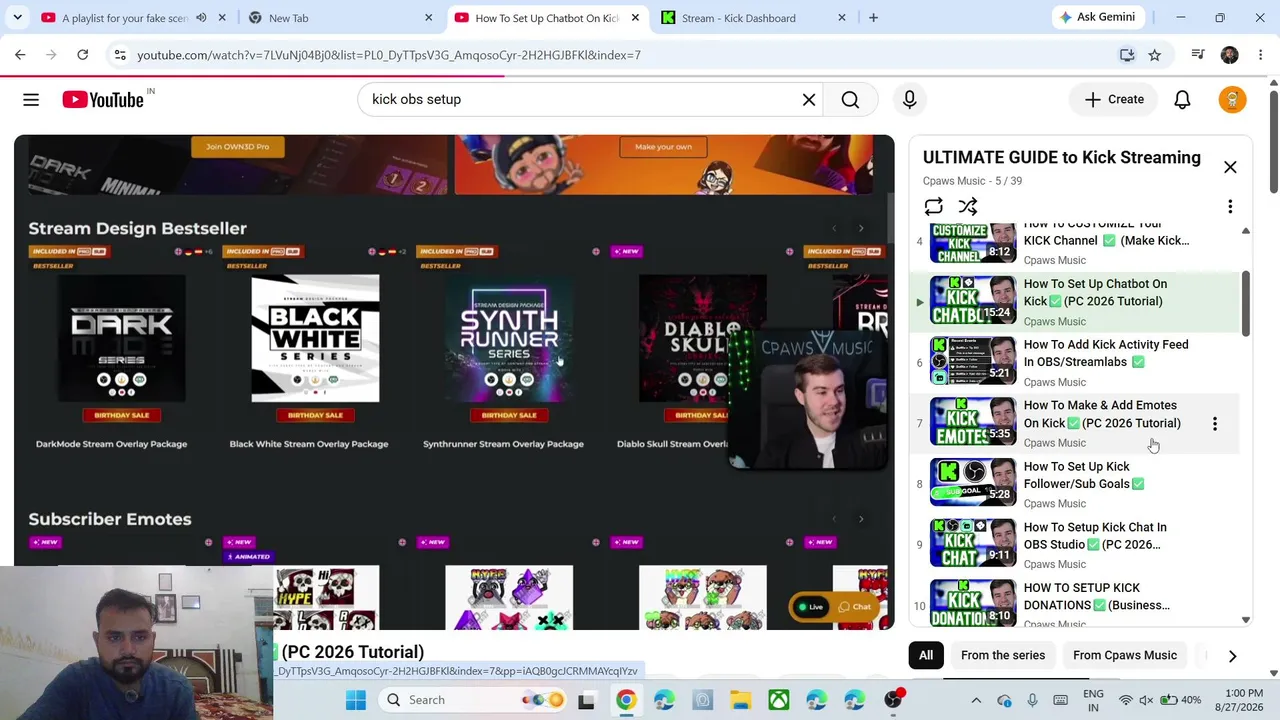Close the New Tab tab
Image resolution: width=1280 pixels, height=720 pixels.
[428, 18]
